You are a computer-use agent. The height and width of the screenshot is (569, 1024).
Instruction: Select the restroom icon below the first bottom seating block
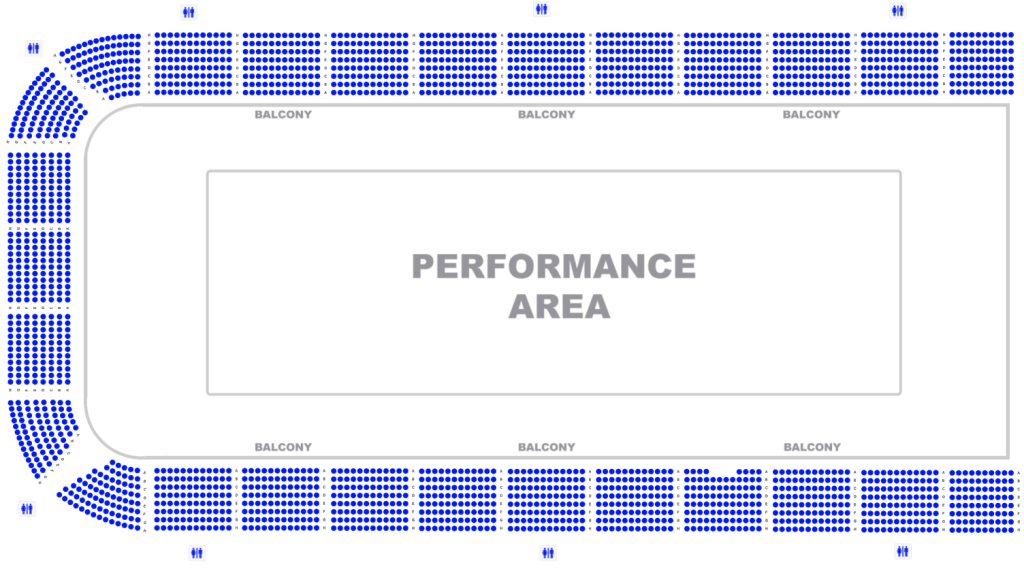click(x=197, y=553)
